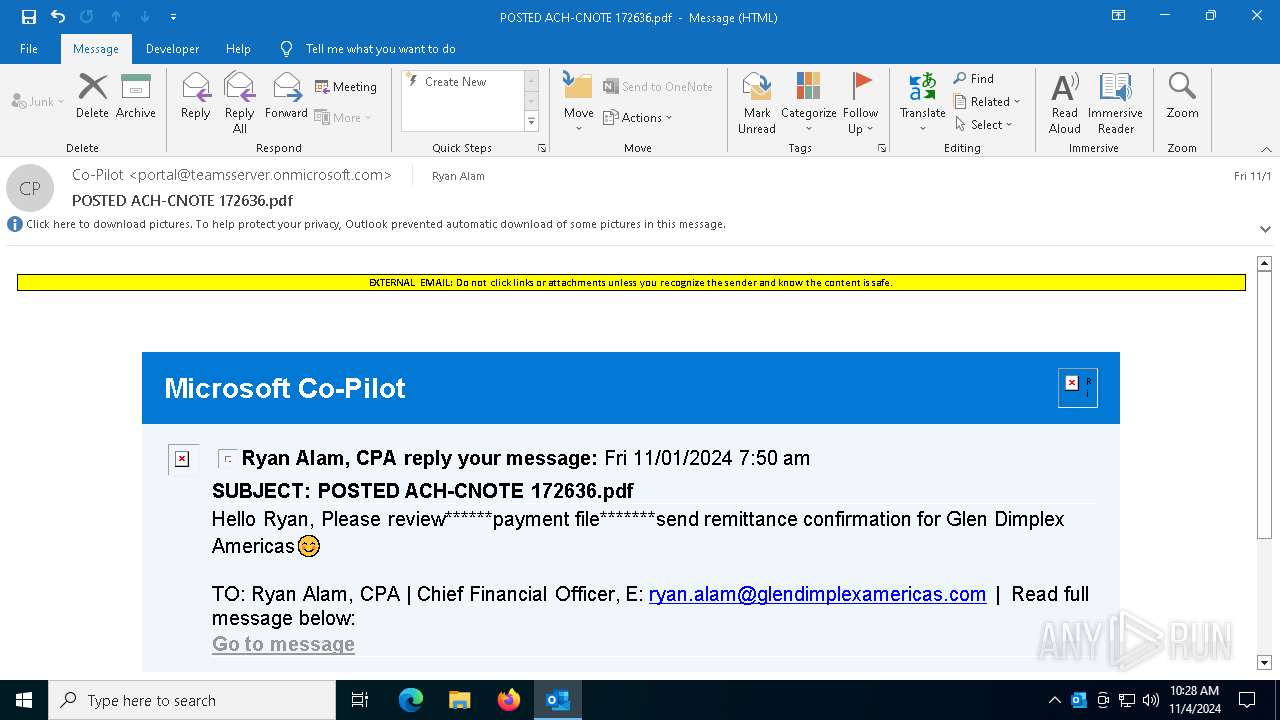Open Task View on taskbar
The height and width of the screenshot is (720, 1280).
coord(360,700)
